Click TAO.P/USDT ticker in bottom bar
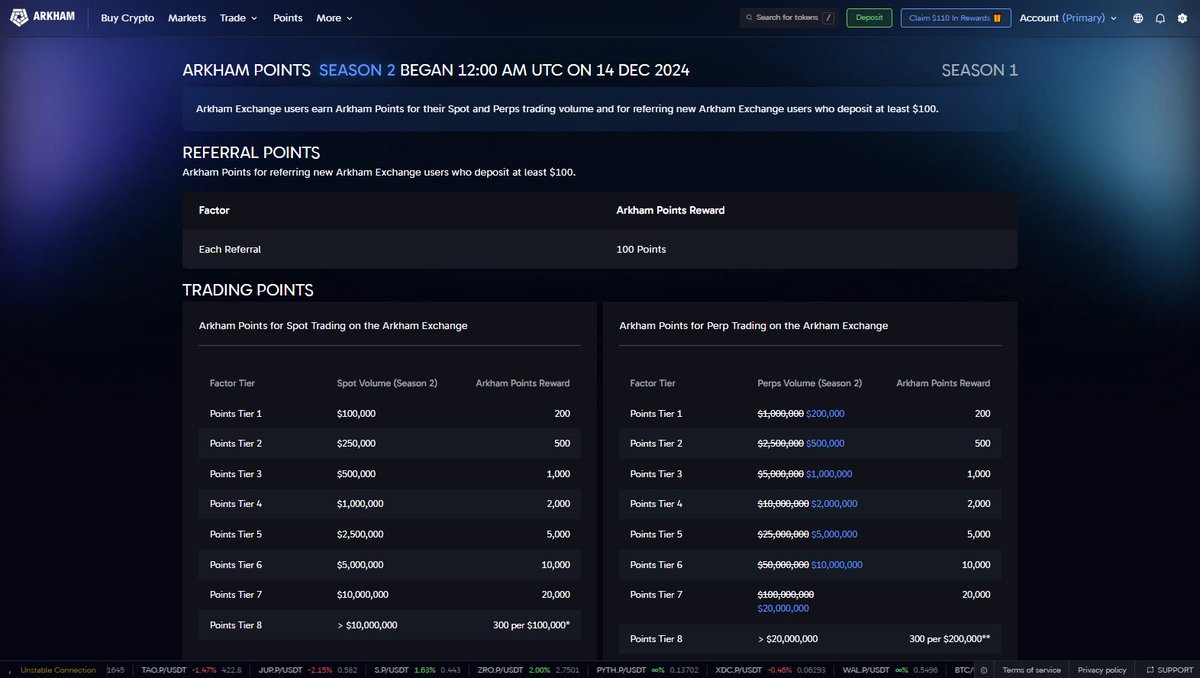This screenshot has width=1200, height=678. click(x=194, y=670)
